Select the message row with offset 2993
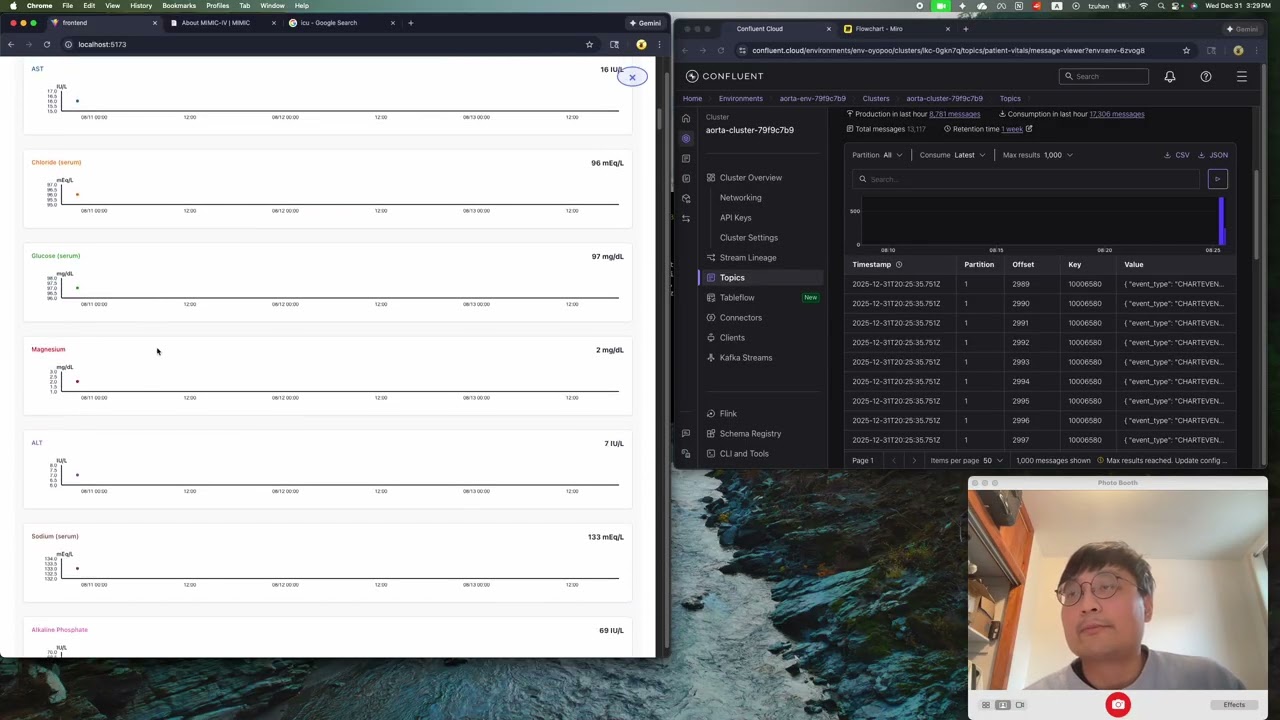Viewport: 1280px width, 720px height. pyautogui.click(x=1038, y=362)
